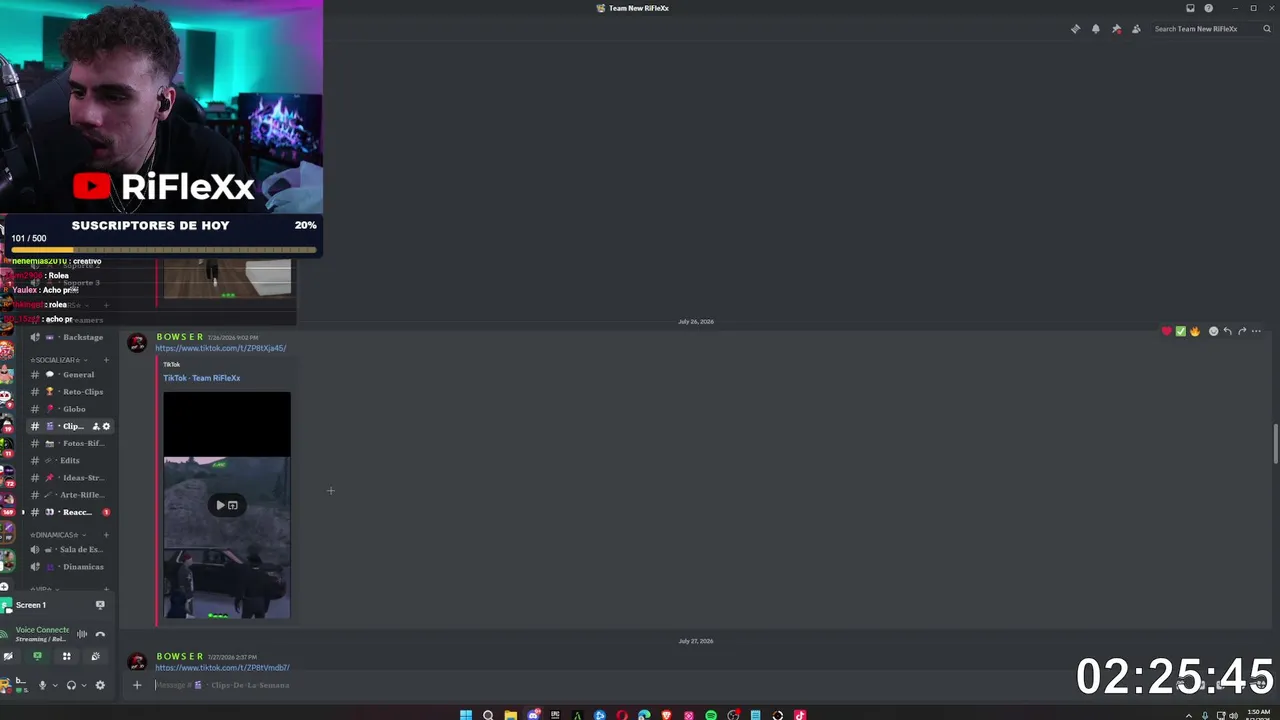The height and width of the screenshot is (720, 1280).
Task: Focus the Clips-De-La-Semana message box
Action: point(660,685)
